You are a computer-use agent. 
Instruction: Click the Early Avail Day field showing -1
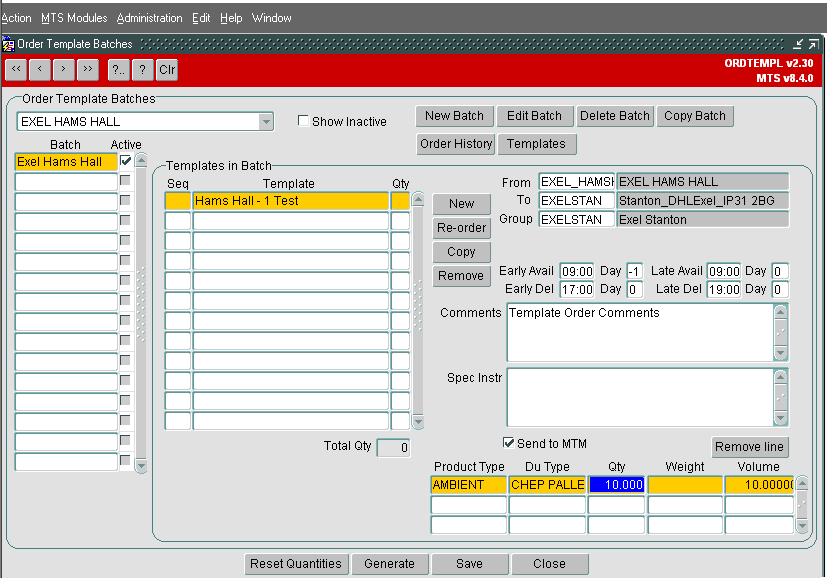pos(634,272)
